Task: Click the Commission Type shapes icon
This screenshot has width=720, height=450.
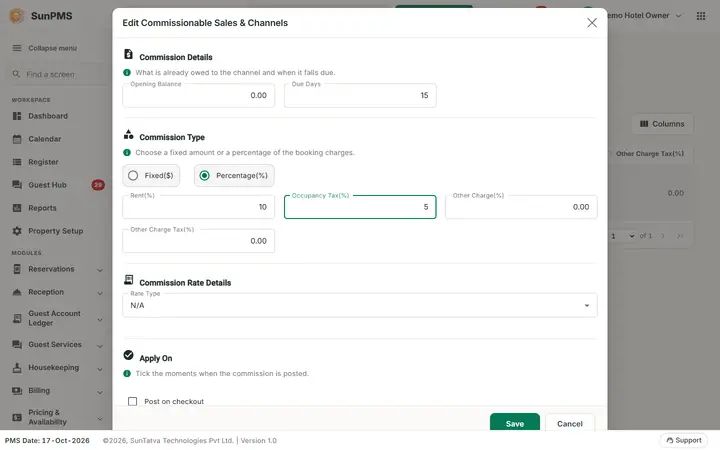Action: [x=129, y=135]
